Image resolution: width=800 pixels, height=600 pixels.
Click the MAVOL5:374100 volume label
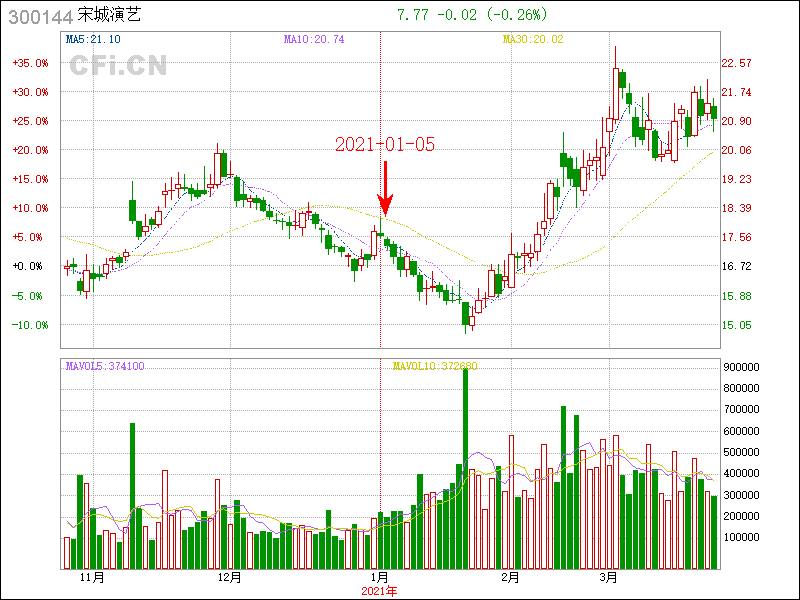[105, 366]
